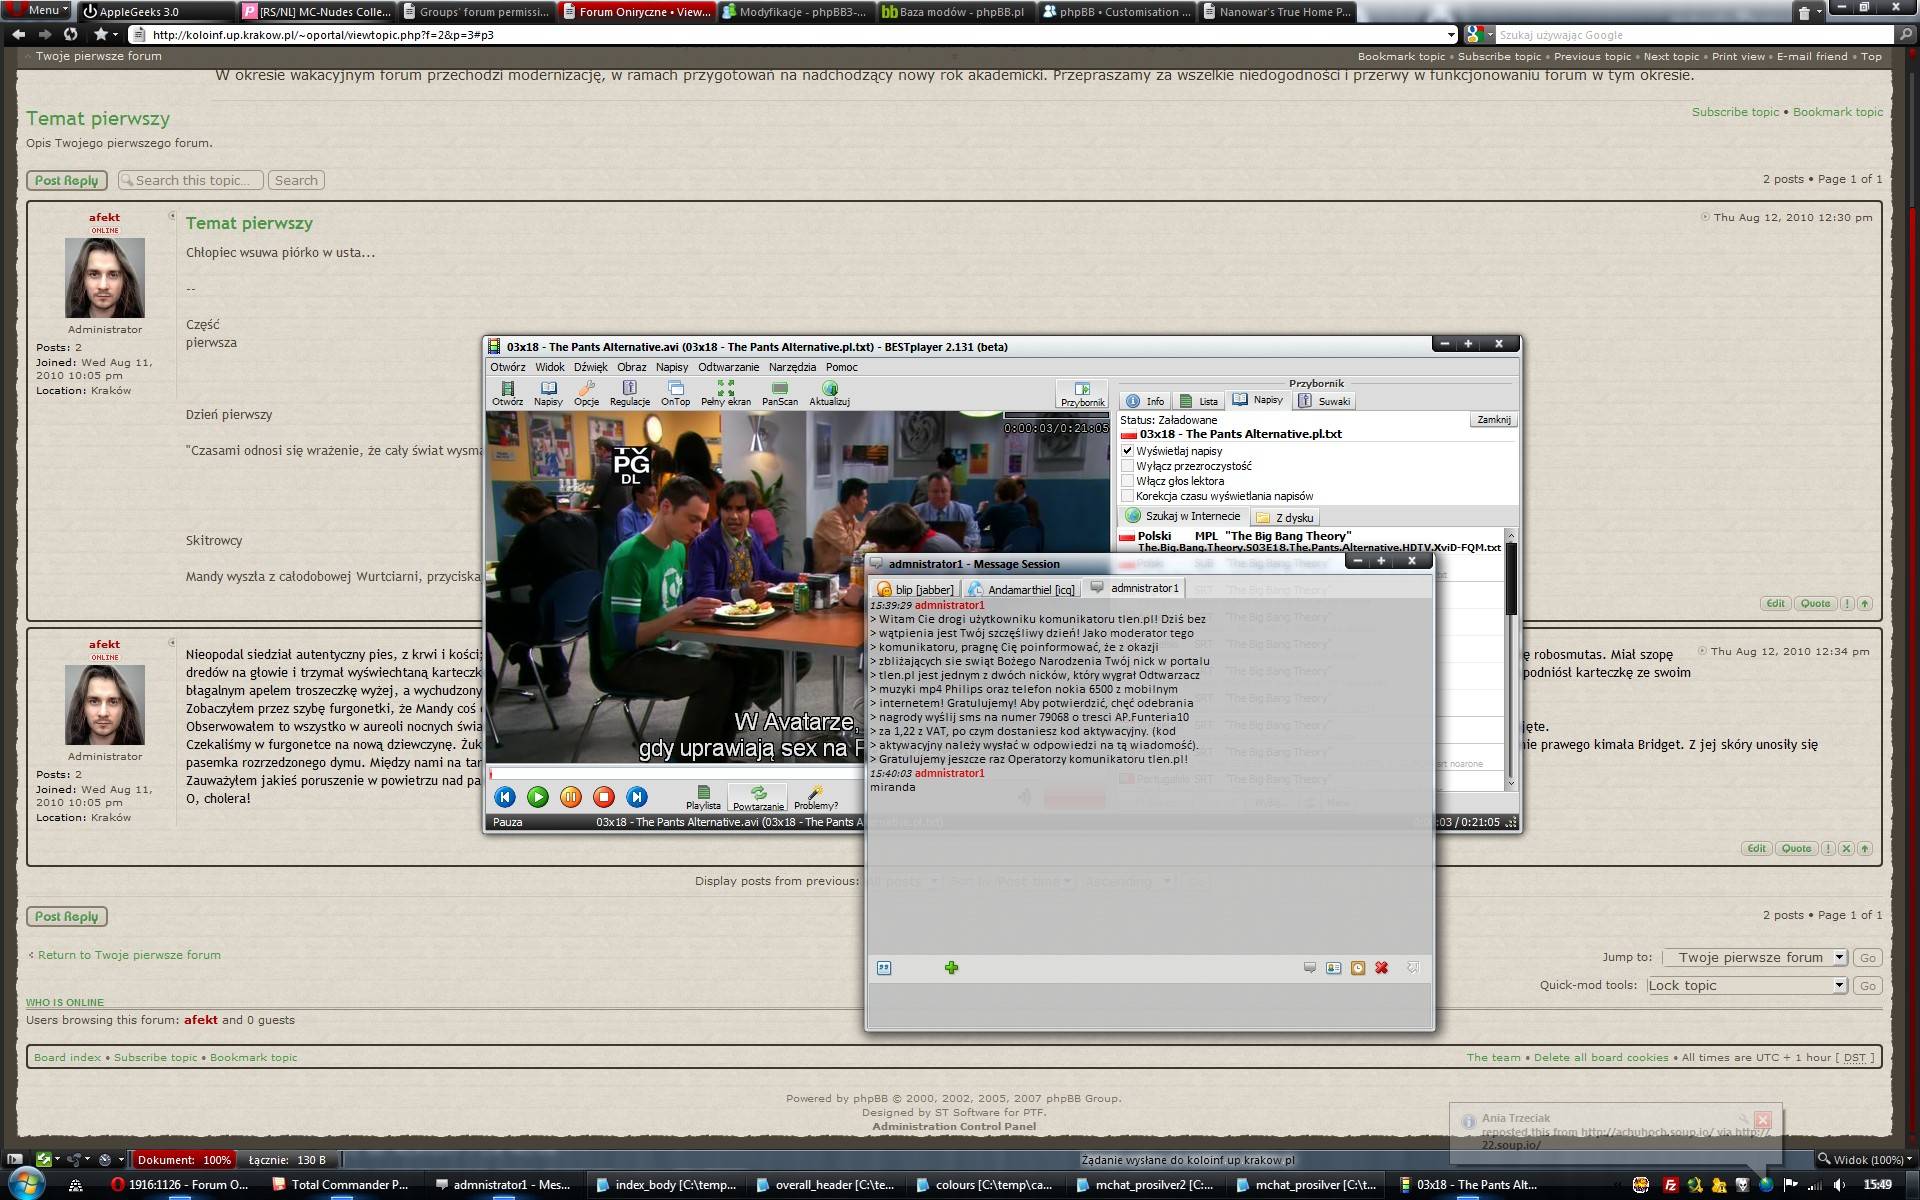Pause the video with the orange pause button
This screenshot has height=1200, width=1920.
pos(571,797)
